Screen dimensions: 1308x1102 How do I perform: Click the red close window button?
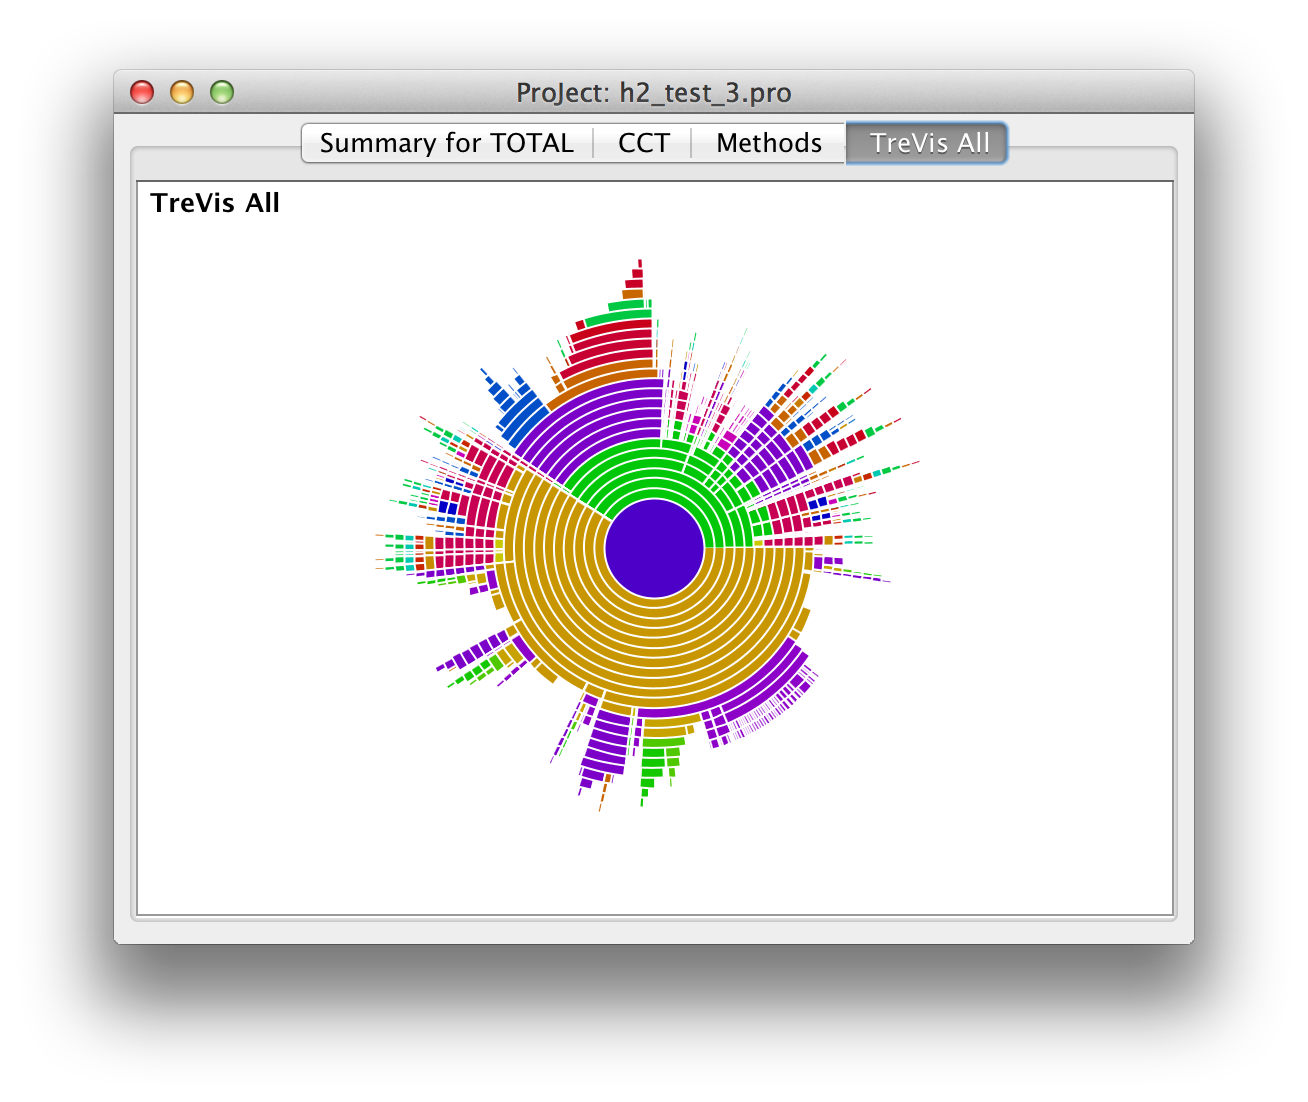click(x=143, y=92)
